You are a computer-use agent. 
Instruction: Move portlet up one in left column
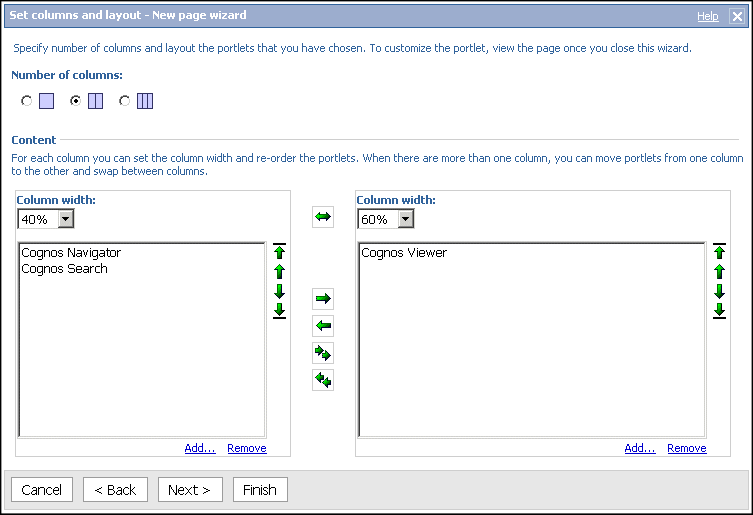coord(279,271)
